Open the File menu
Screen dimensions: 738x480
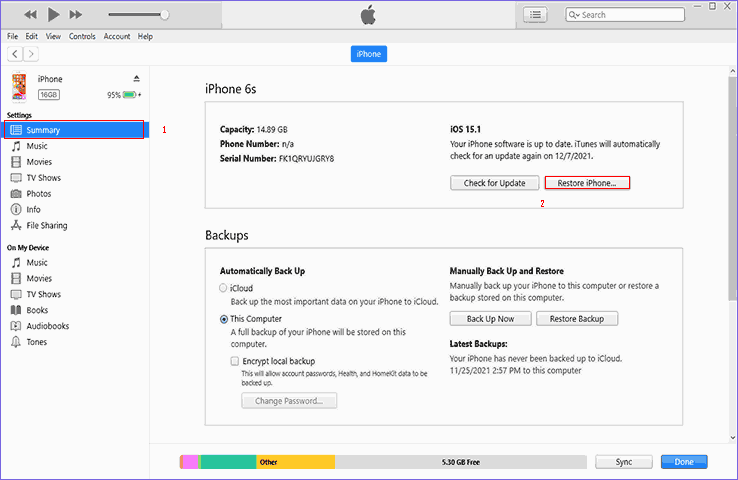(x=12, y=36)
